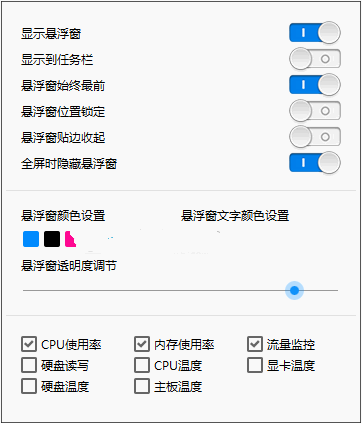Switch off 全屏时隐藏悬浮窗

coord(315,163)
